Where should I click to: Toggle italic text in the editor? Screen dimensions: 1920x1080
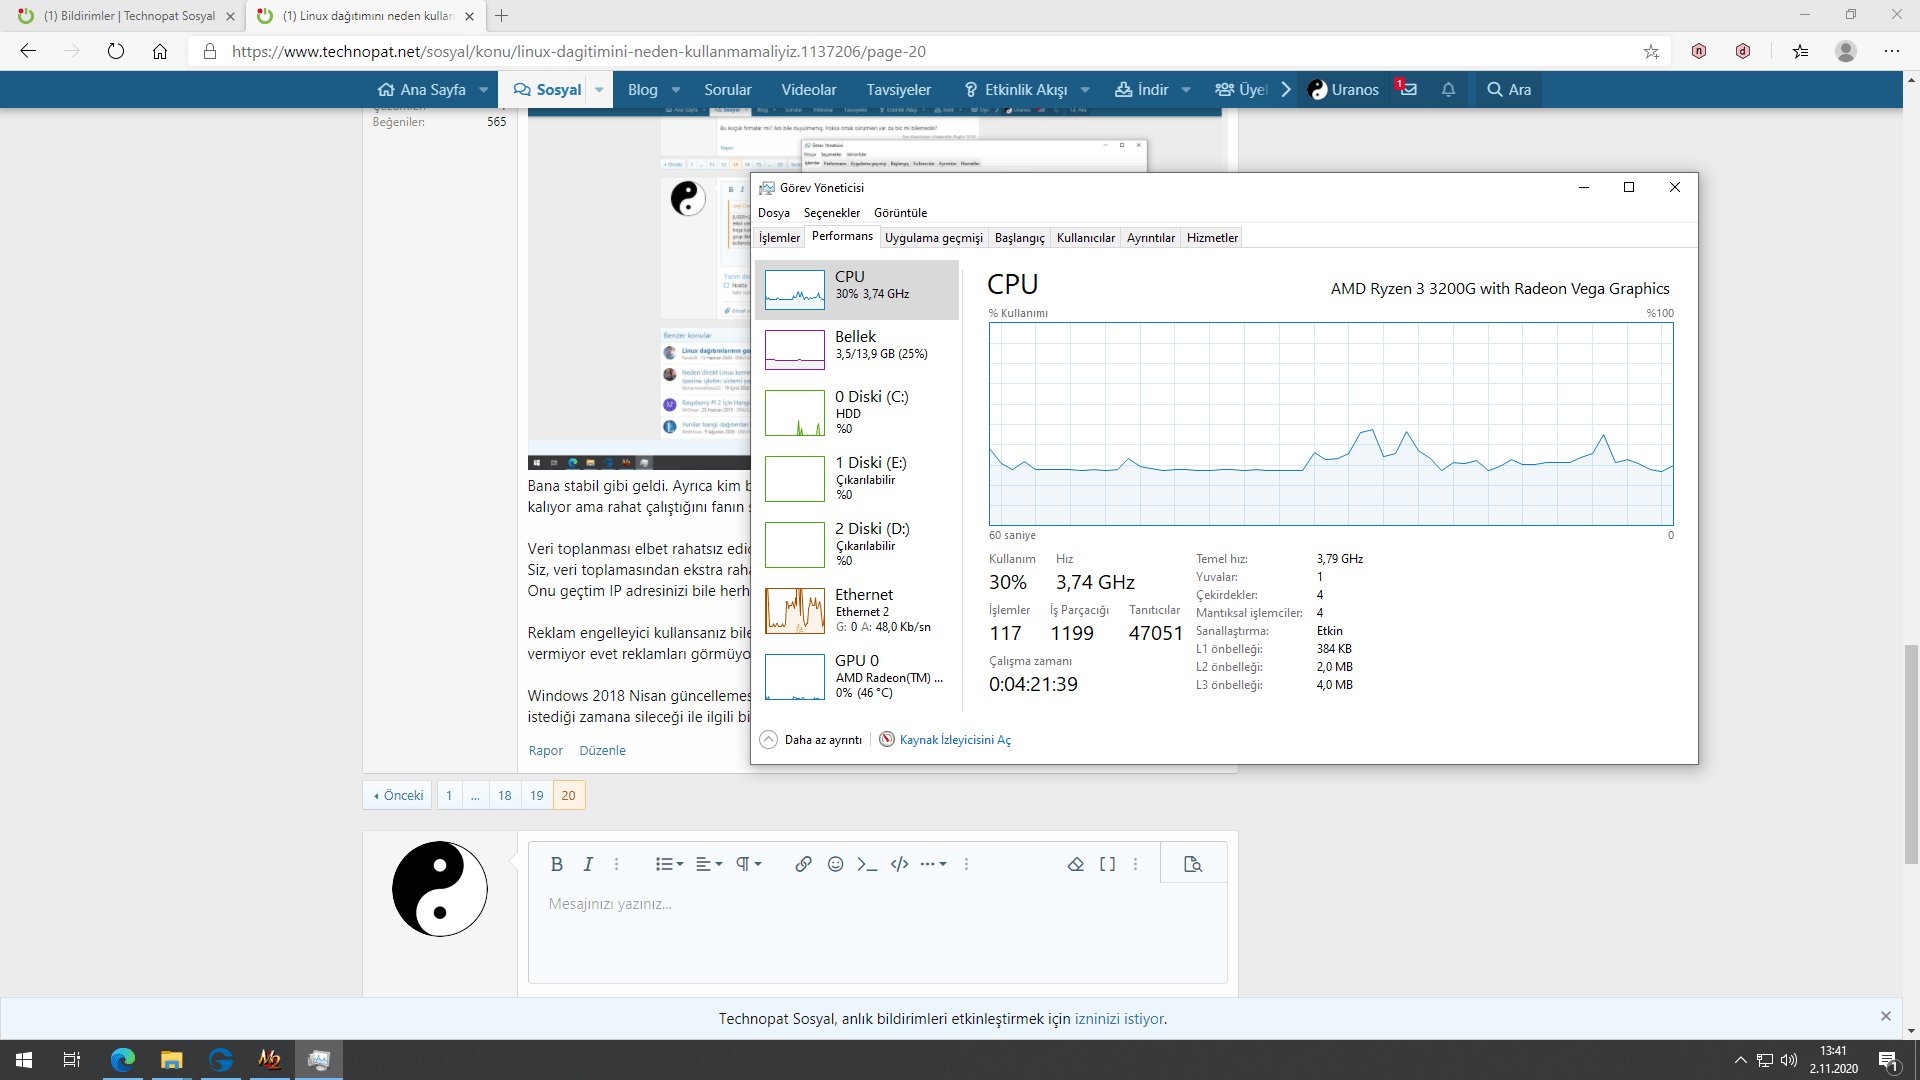click(588, 864)
